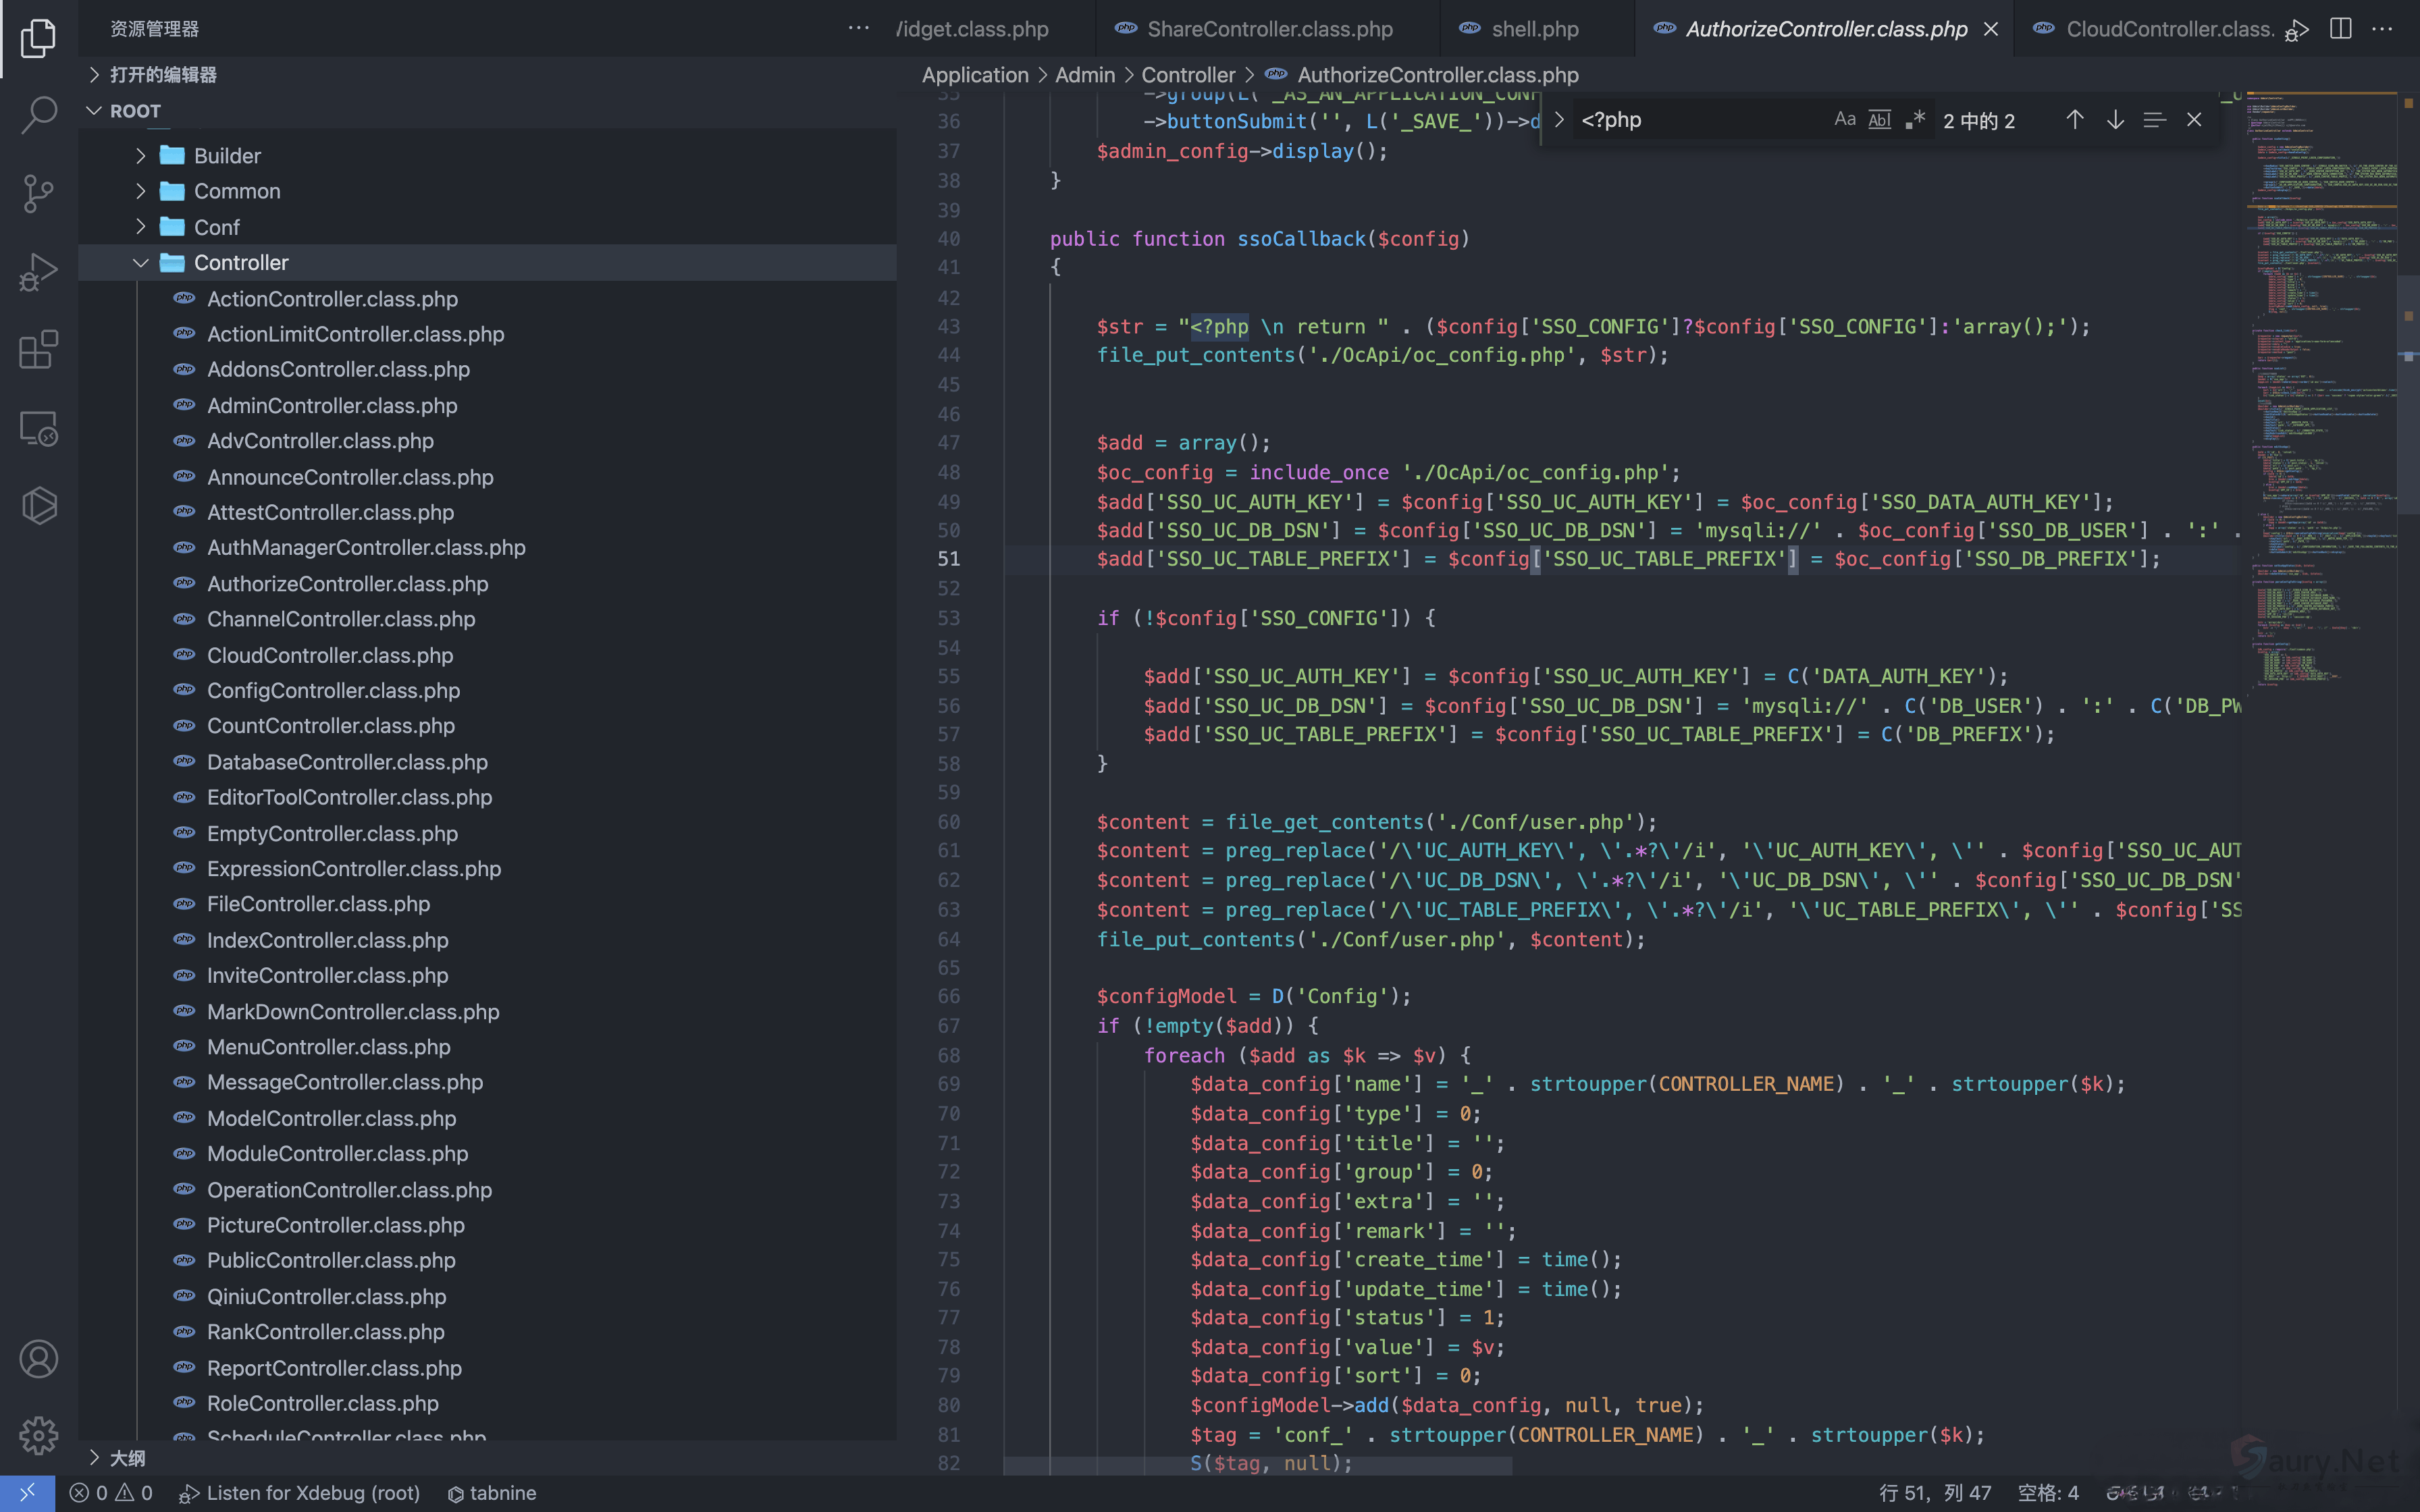Expand the Builder folder
Viewport: 2420px width, 1512px height.
click(227, 156)
